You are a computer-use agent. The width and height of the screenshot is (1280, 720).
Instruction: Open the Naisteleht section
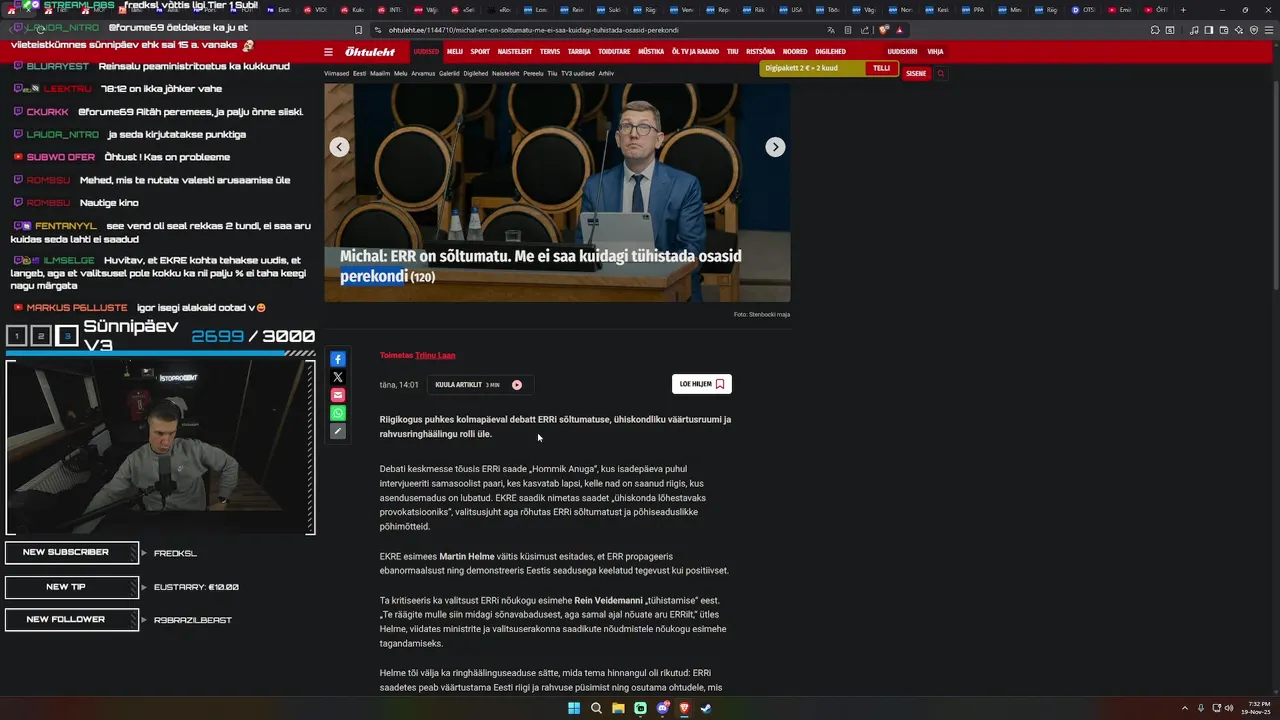coord(515,51)
